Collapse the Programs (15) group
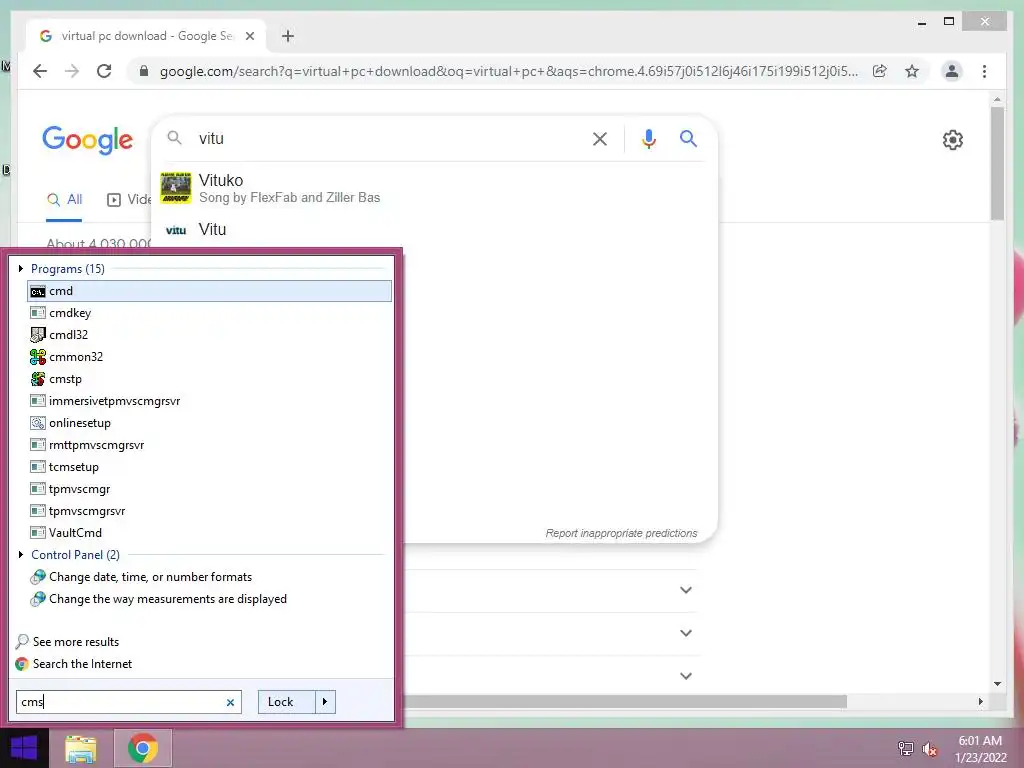This screenshot has height=768, width=1024. [x=21, y=268]
